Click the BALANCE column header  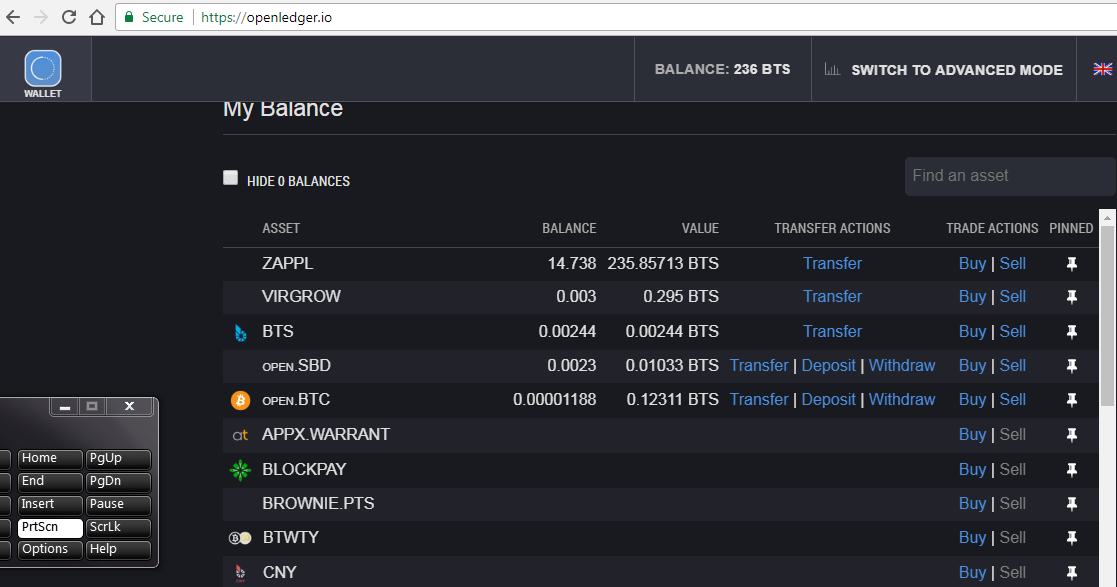pyautogui.click(x=569, y=229)
